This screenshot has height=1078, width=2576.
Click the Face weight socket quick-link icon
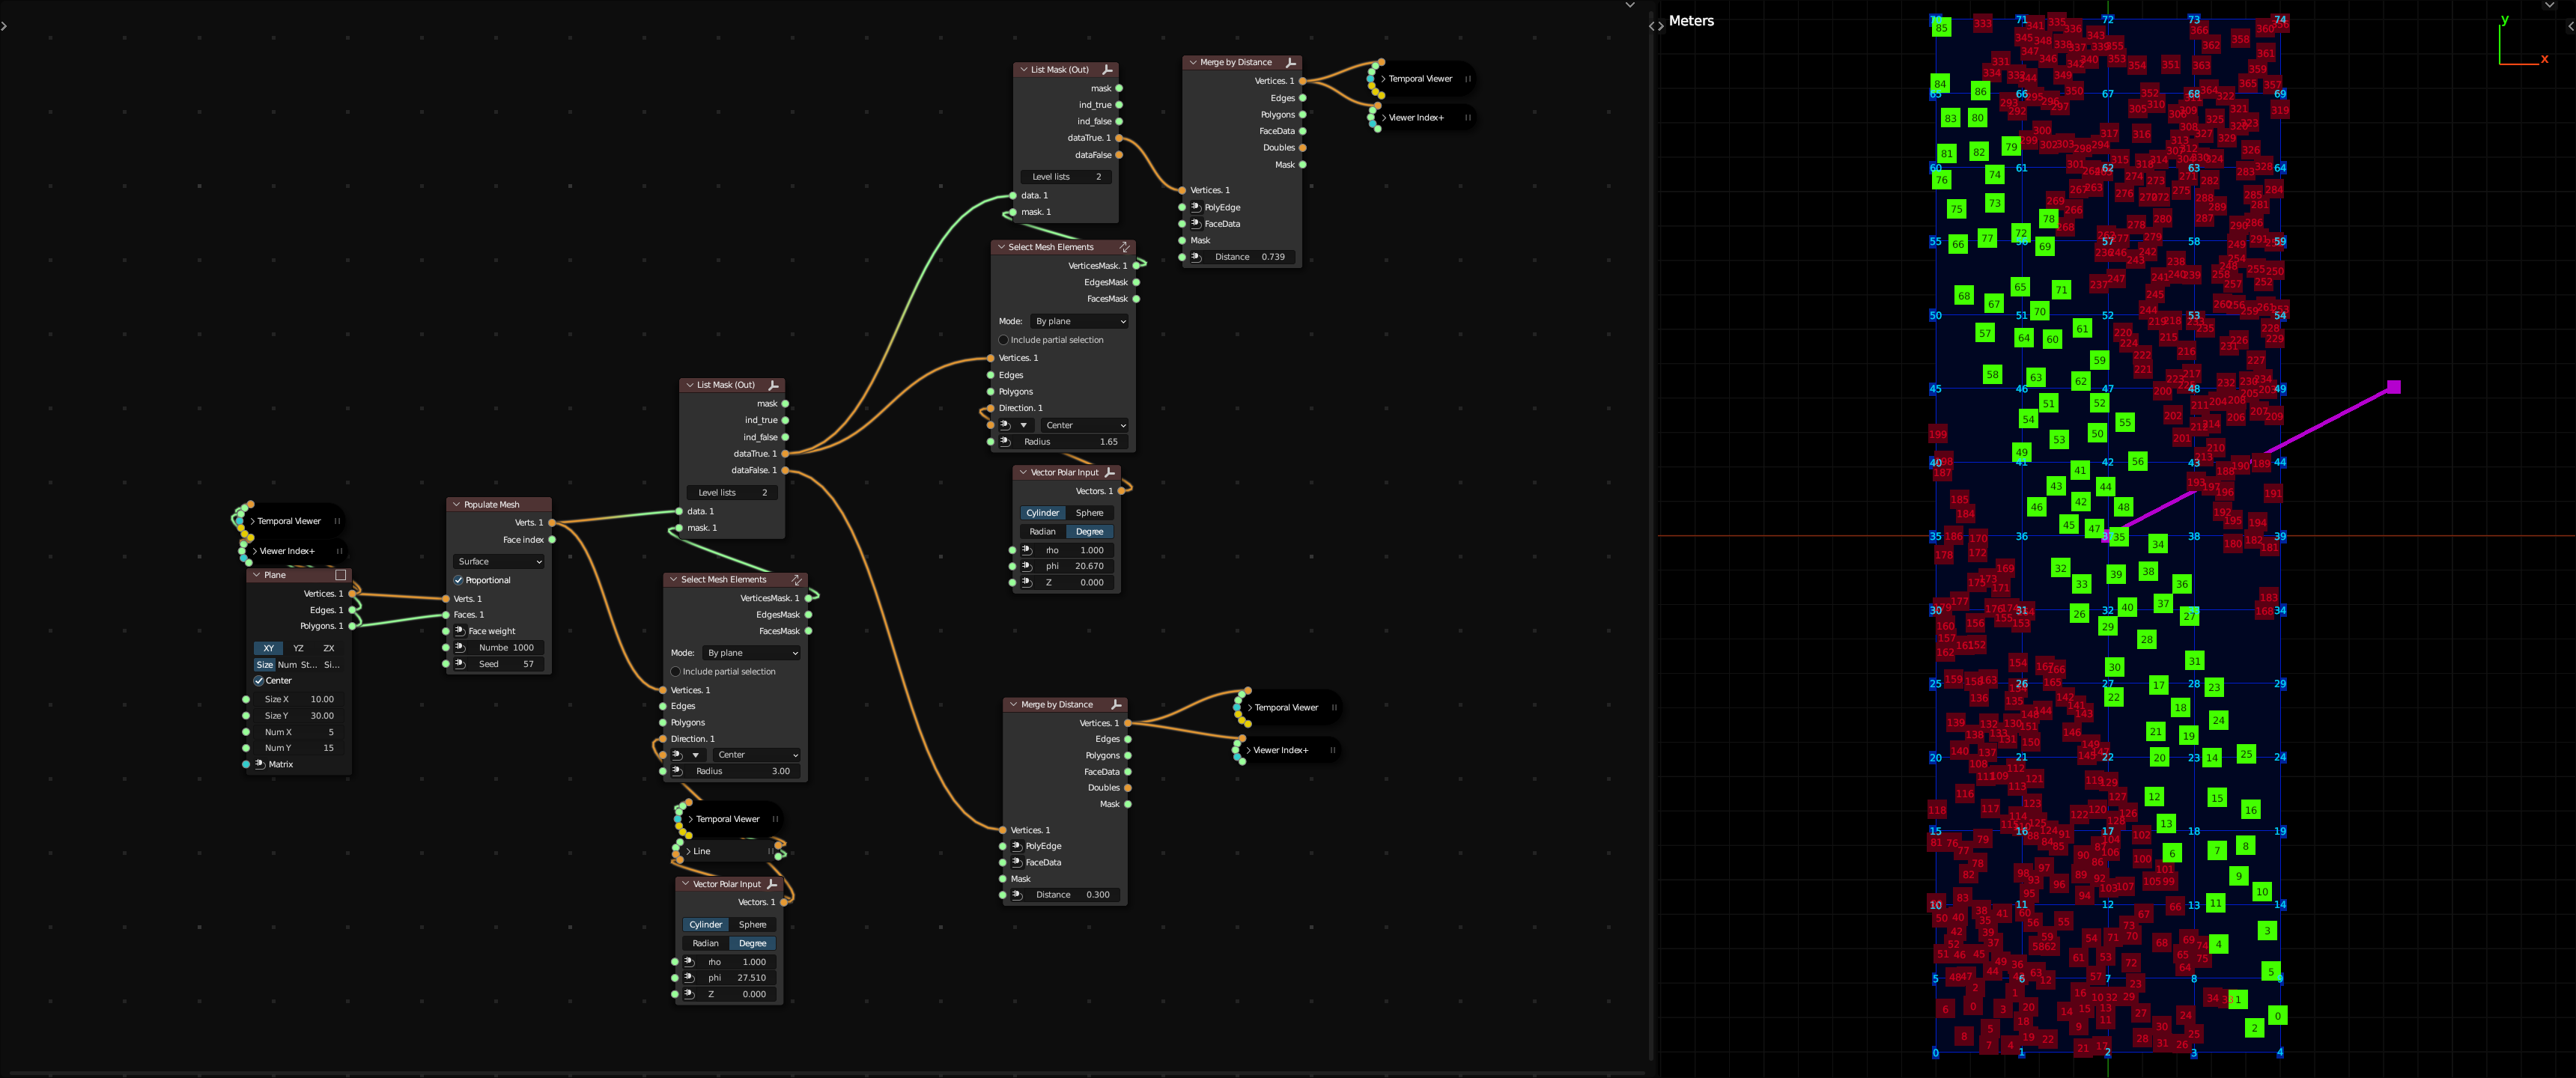point(460,631)
